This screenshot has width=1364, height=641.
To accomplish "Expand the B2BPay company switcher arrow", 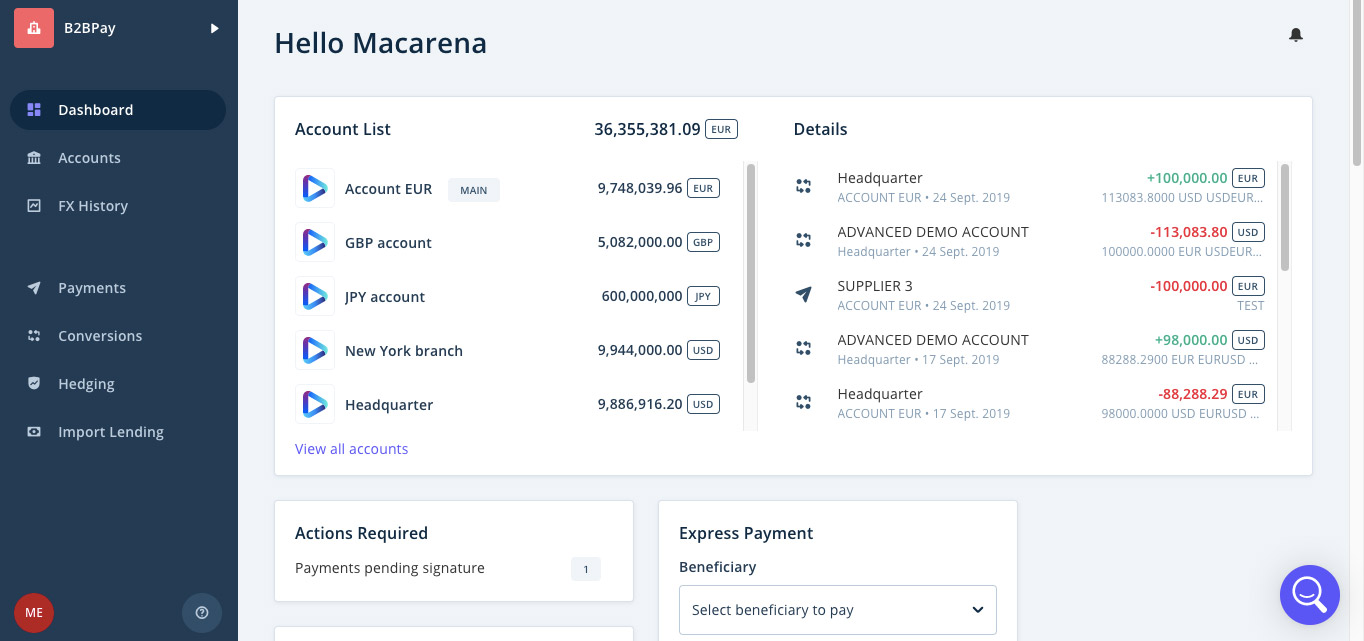I will coord(214,29).
